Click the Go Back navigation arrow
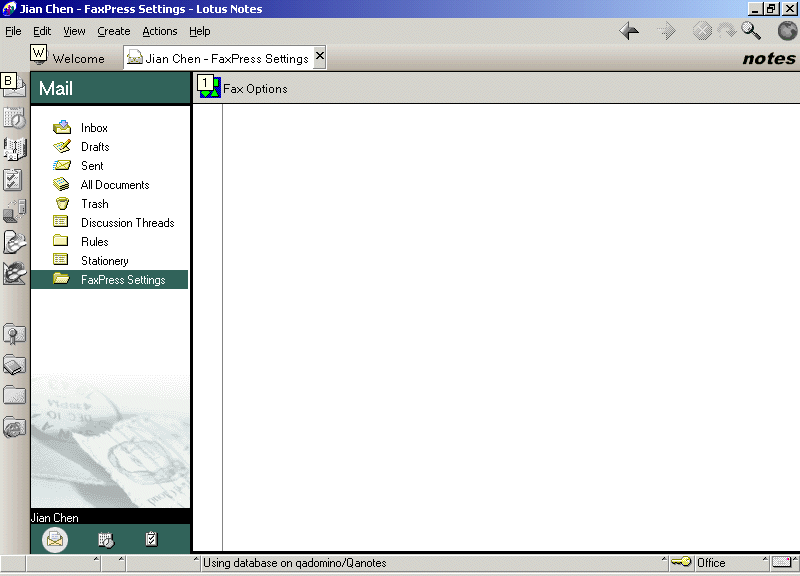 [x=630, y=31]
